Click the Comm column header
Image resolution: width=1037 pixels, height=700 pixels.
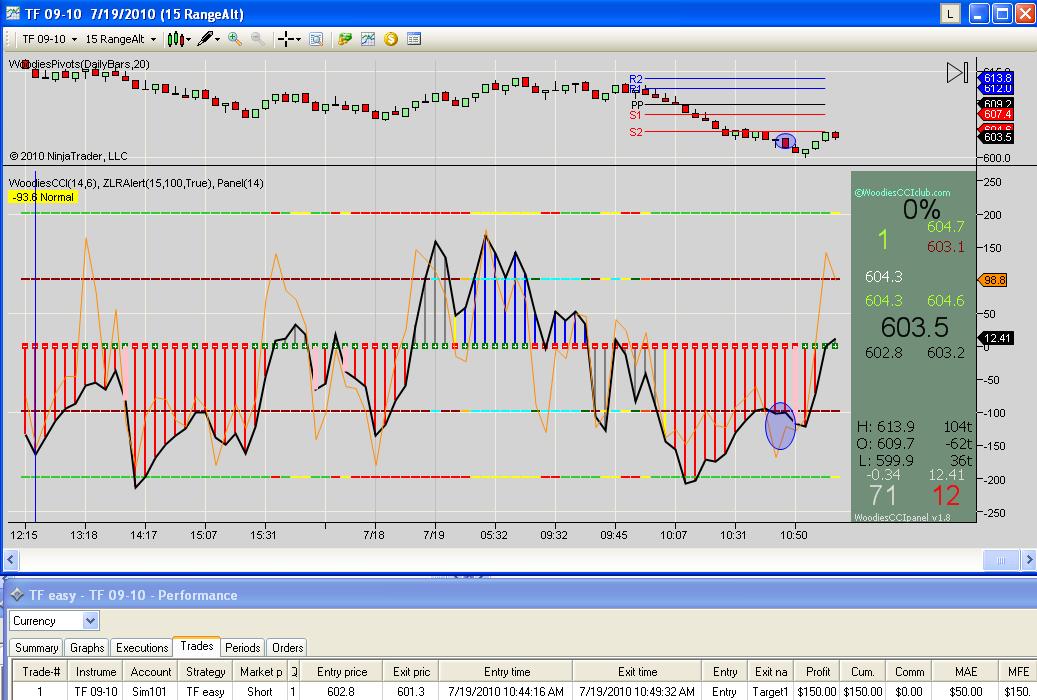(x=909, y=672)
